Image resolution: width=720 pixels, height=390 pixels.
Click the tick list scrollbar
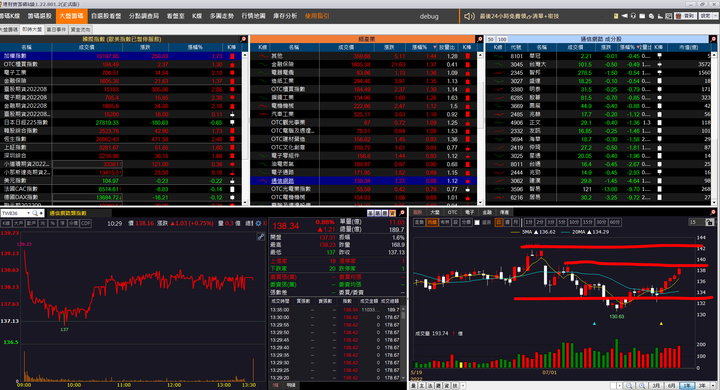coord(403,342)
